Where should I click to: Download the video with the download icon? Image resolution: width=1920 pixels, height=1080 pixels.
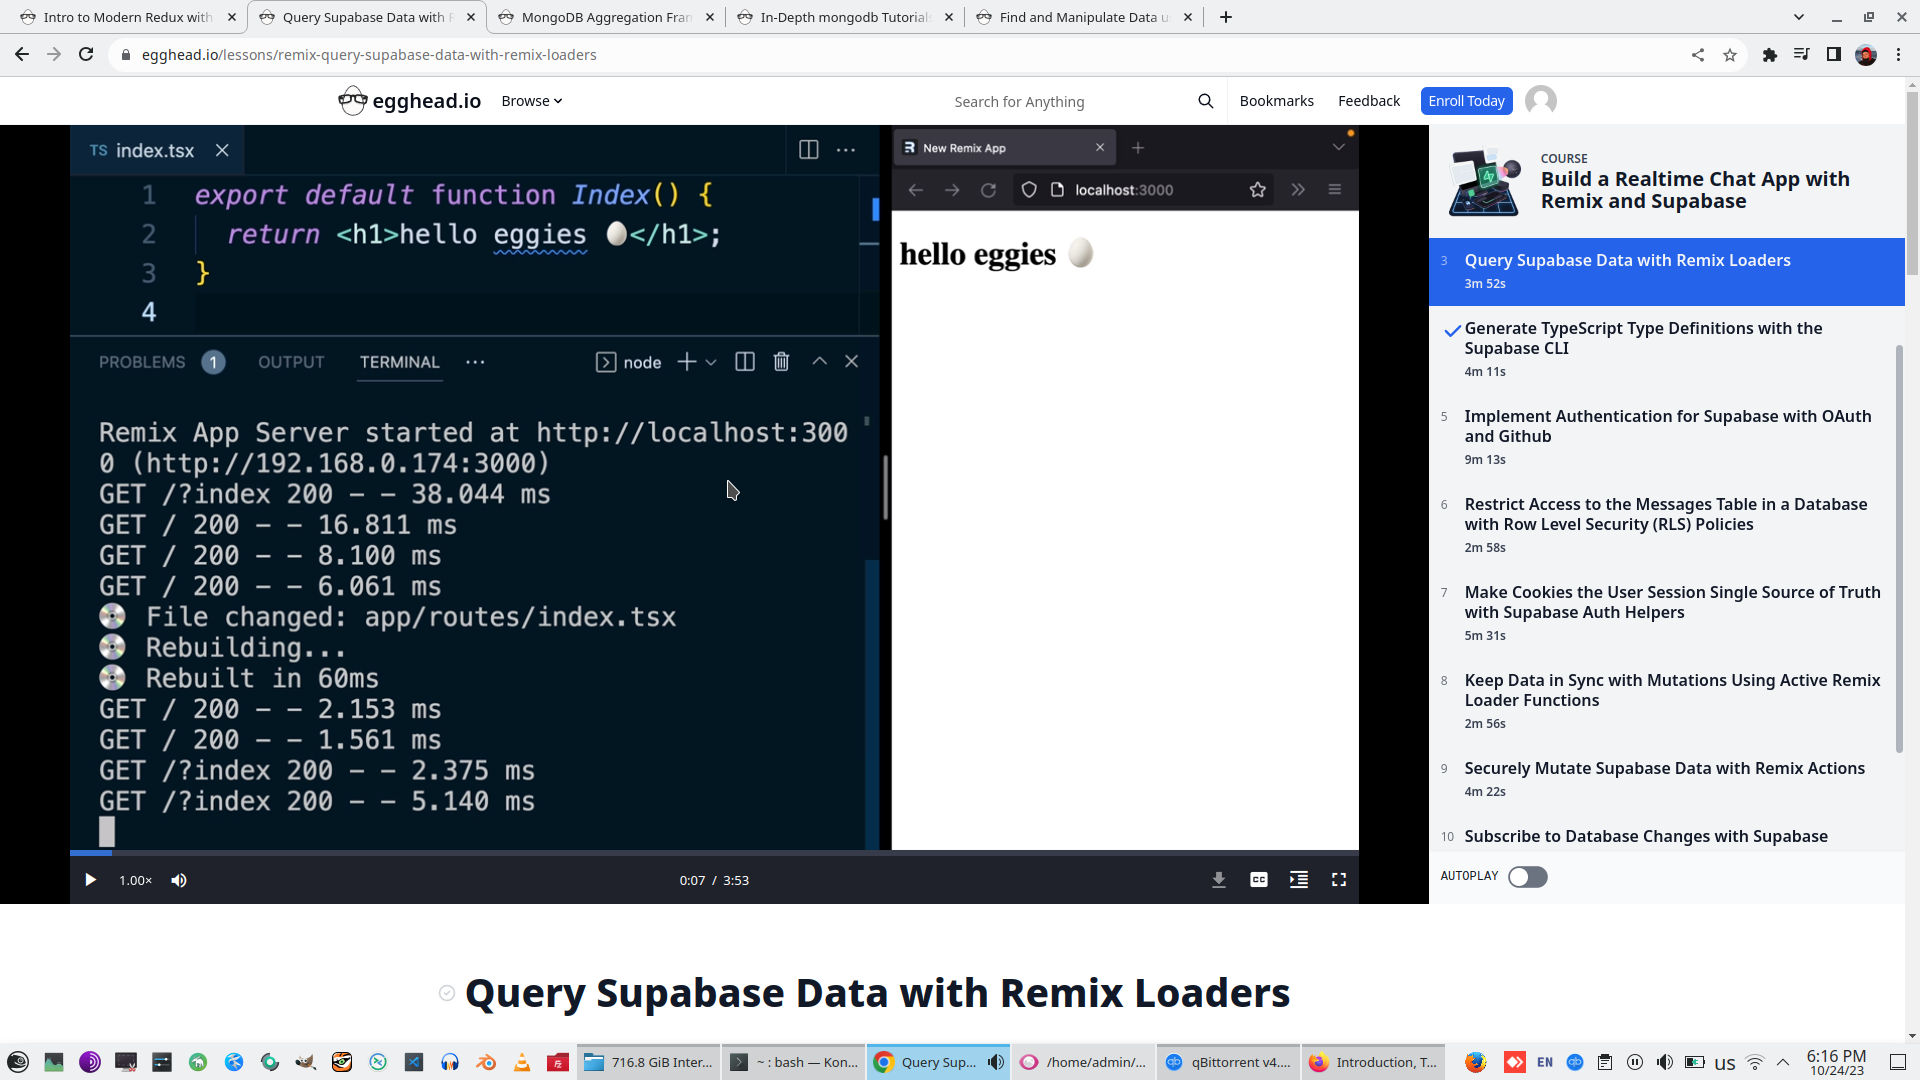point(1218,880)
